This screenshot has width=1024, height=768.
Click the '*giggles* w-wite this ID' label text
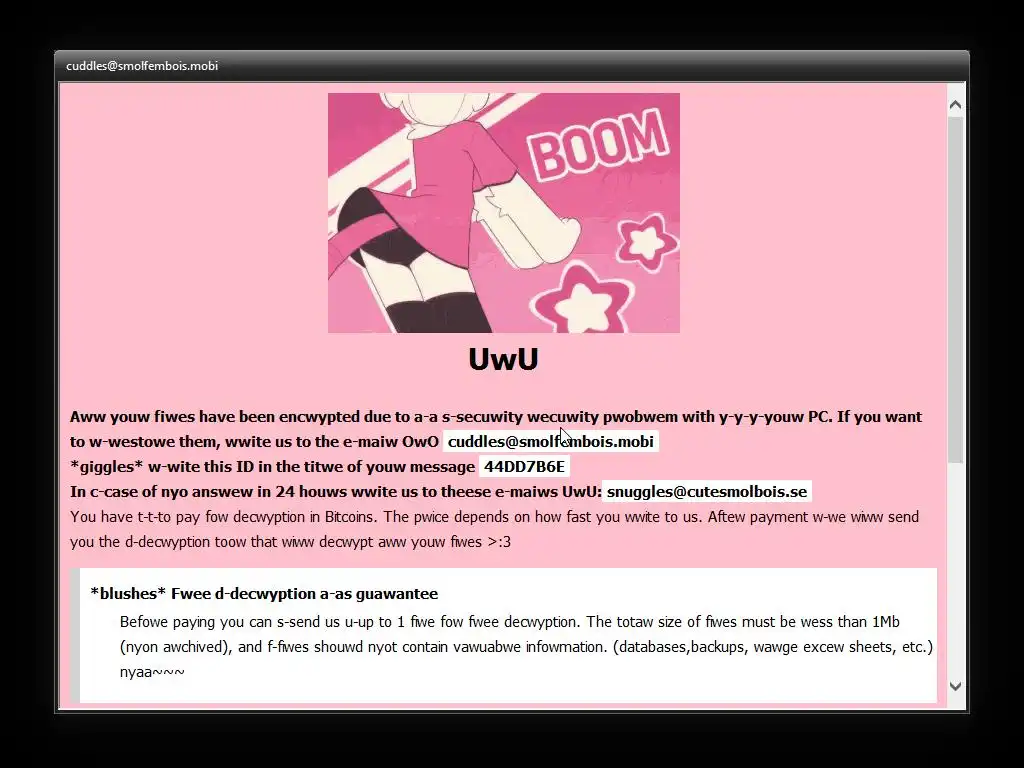coord(272,466)
